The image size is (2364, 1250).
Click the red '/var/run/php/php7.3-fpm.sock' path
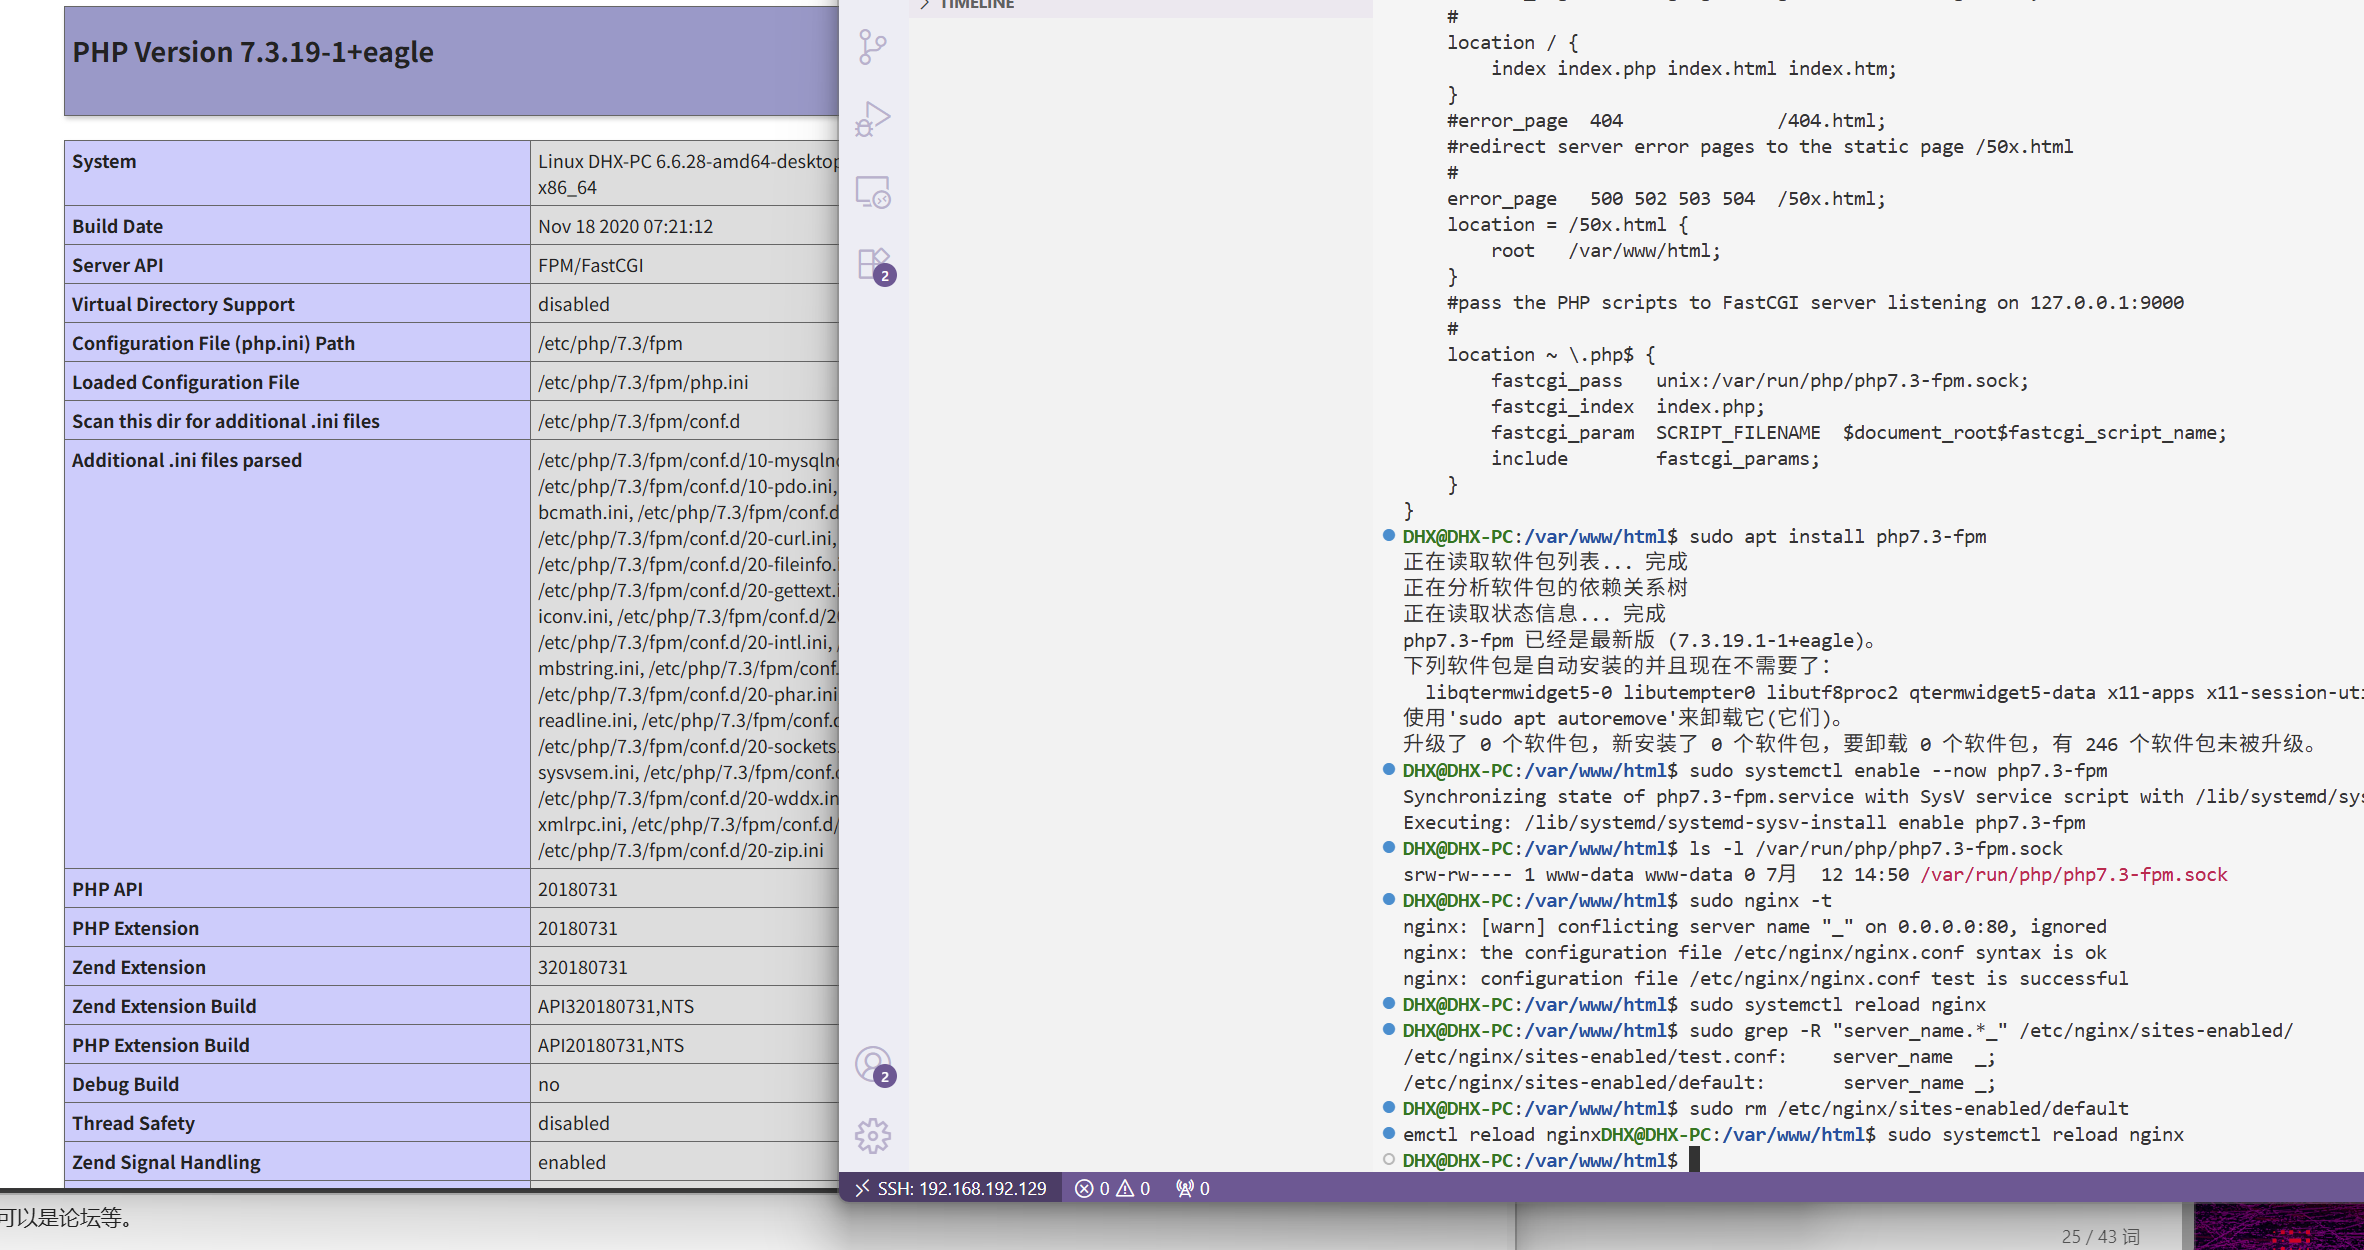click(x=2074, y=874)
